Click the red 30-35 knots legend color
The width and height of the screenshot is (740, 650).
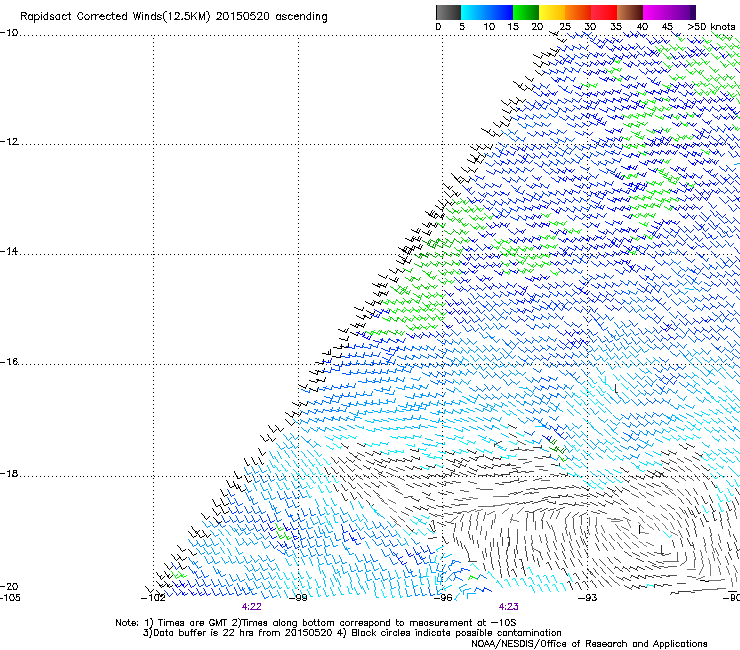coord(604,12)
